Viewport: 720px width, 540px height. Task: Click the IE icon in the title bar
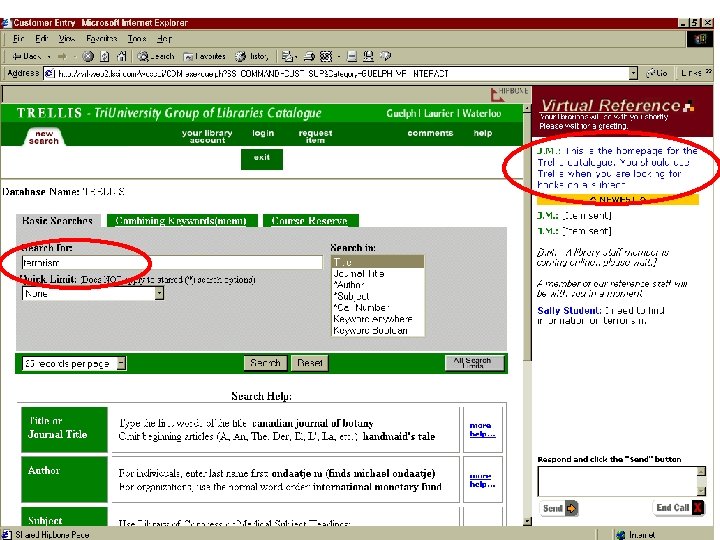pos(6,23)
